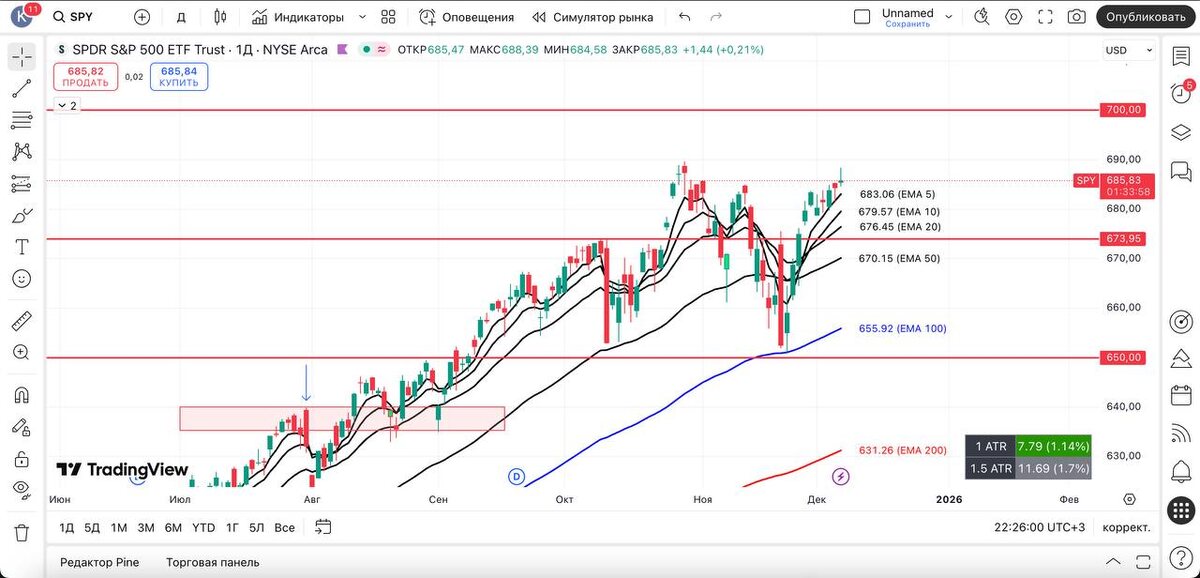Screen dimensions: 1200x578
Task: Open Индикаторы indicators dialog
Action: click(x=298, y=17)
